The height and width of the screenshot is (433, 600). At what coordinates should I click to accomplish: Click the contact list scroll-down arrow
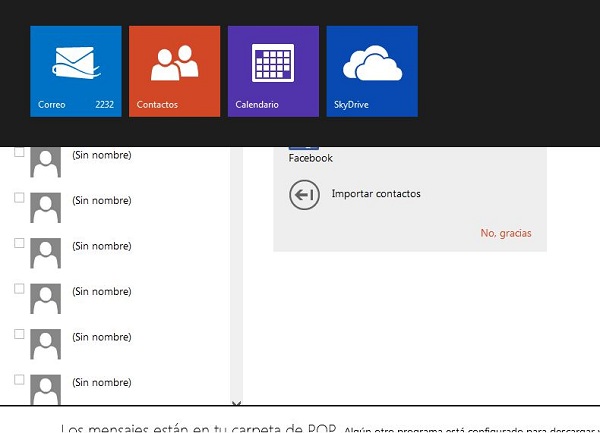pyautogui.click(x=236, y=404)
